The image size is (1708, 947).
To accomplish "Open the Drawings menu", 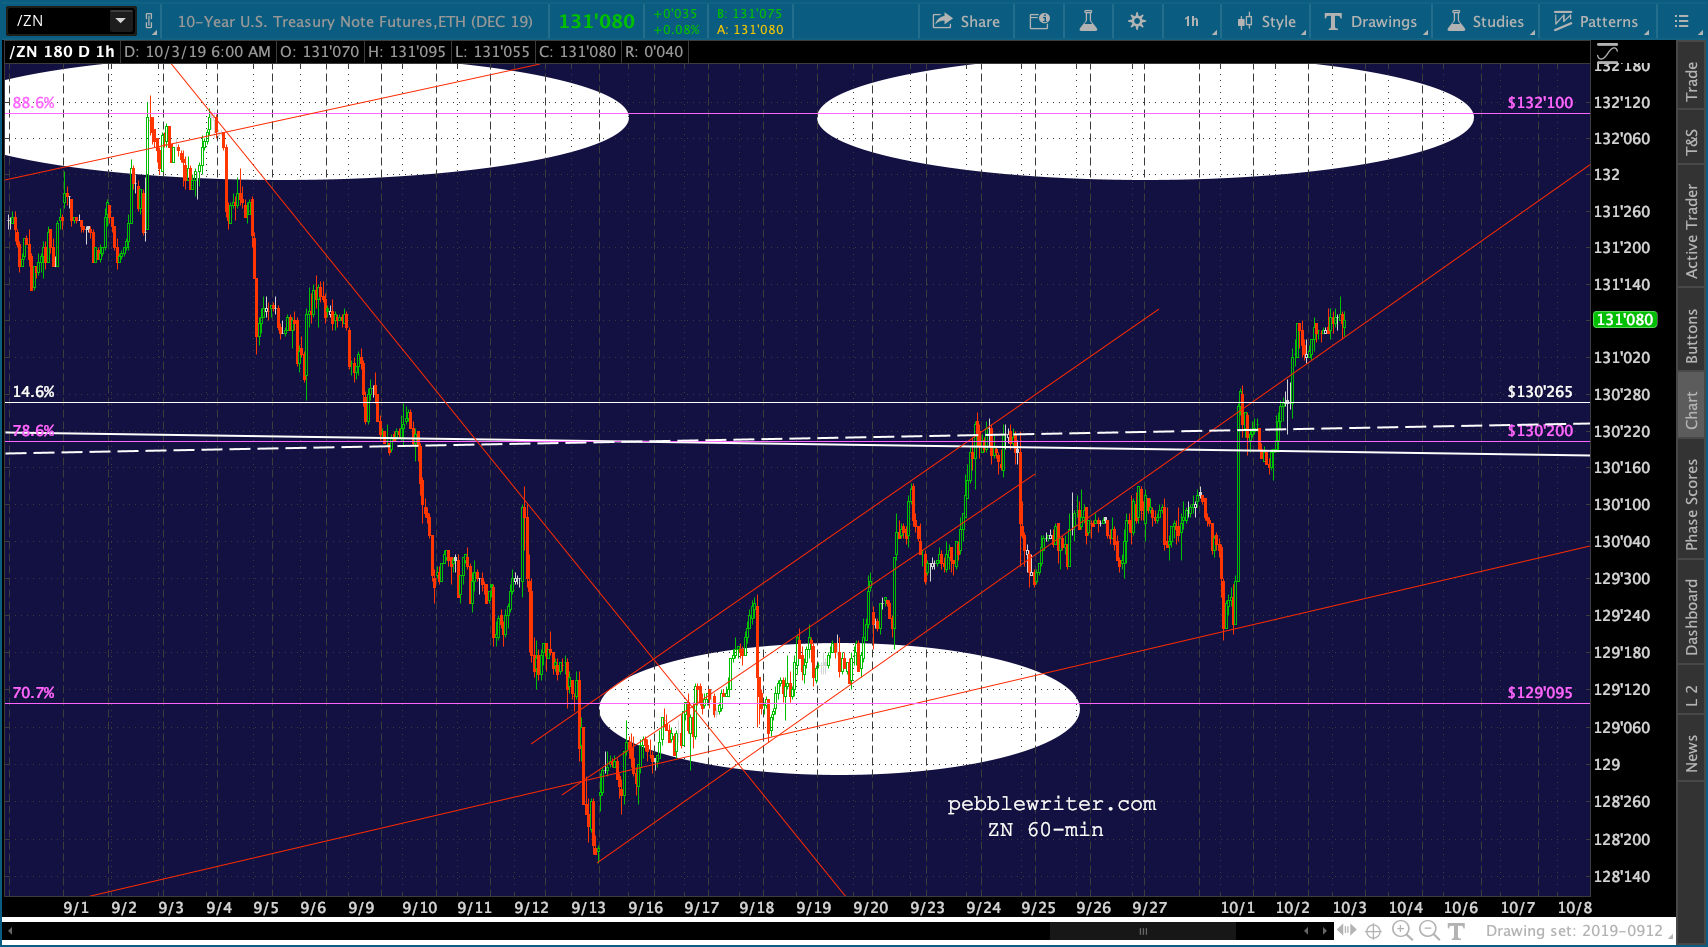I will click(1371, 21).
